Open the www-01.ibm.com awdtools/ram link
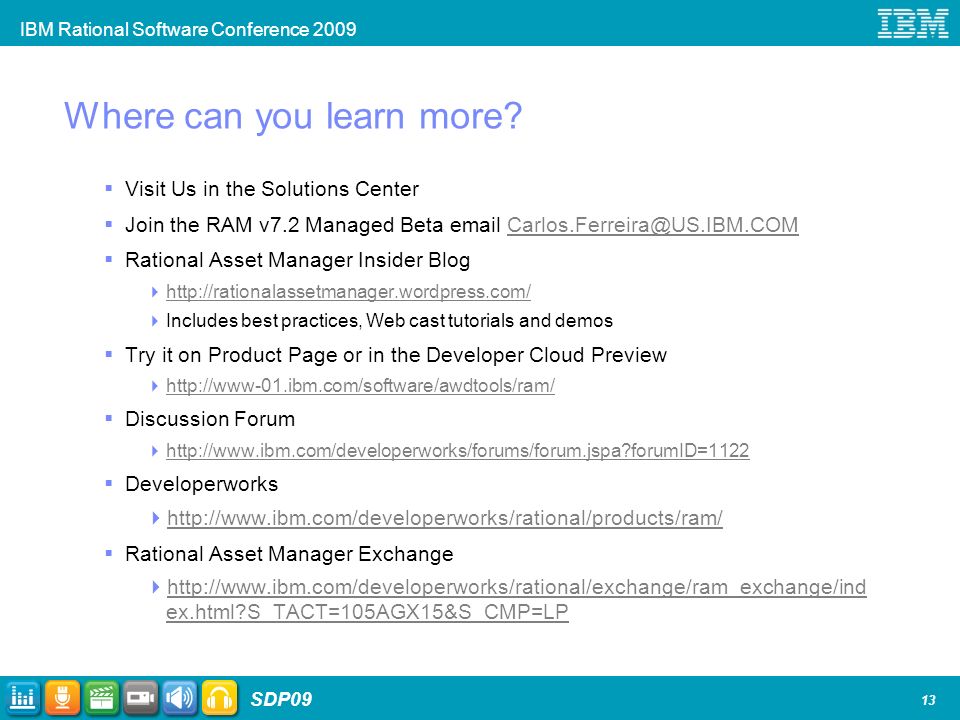Image resolution: width=960 pixels, height=720 pixels. pyautogui.click(x=361, y=386)
